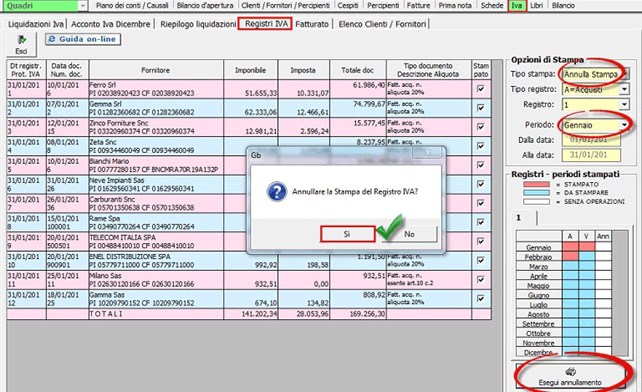Close the Gb dialog window

click(428, 153)
